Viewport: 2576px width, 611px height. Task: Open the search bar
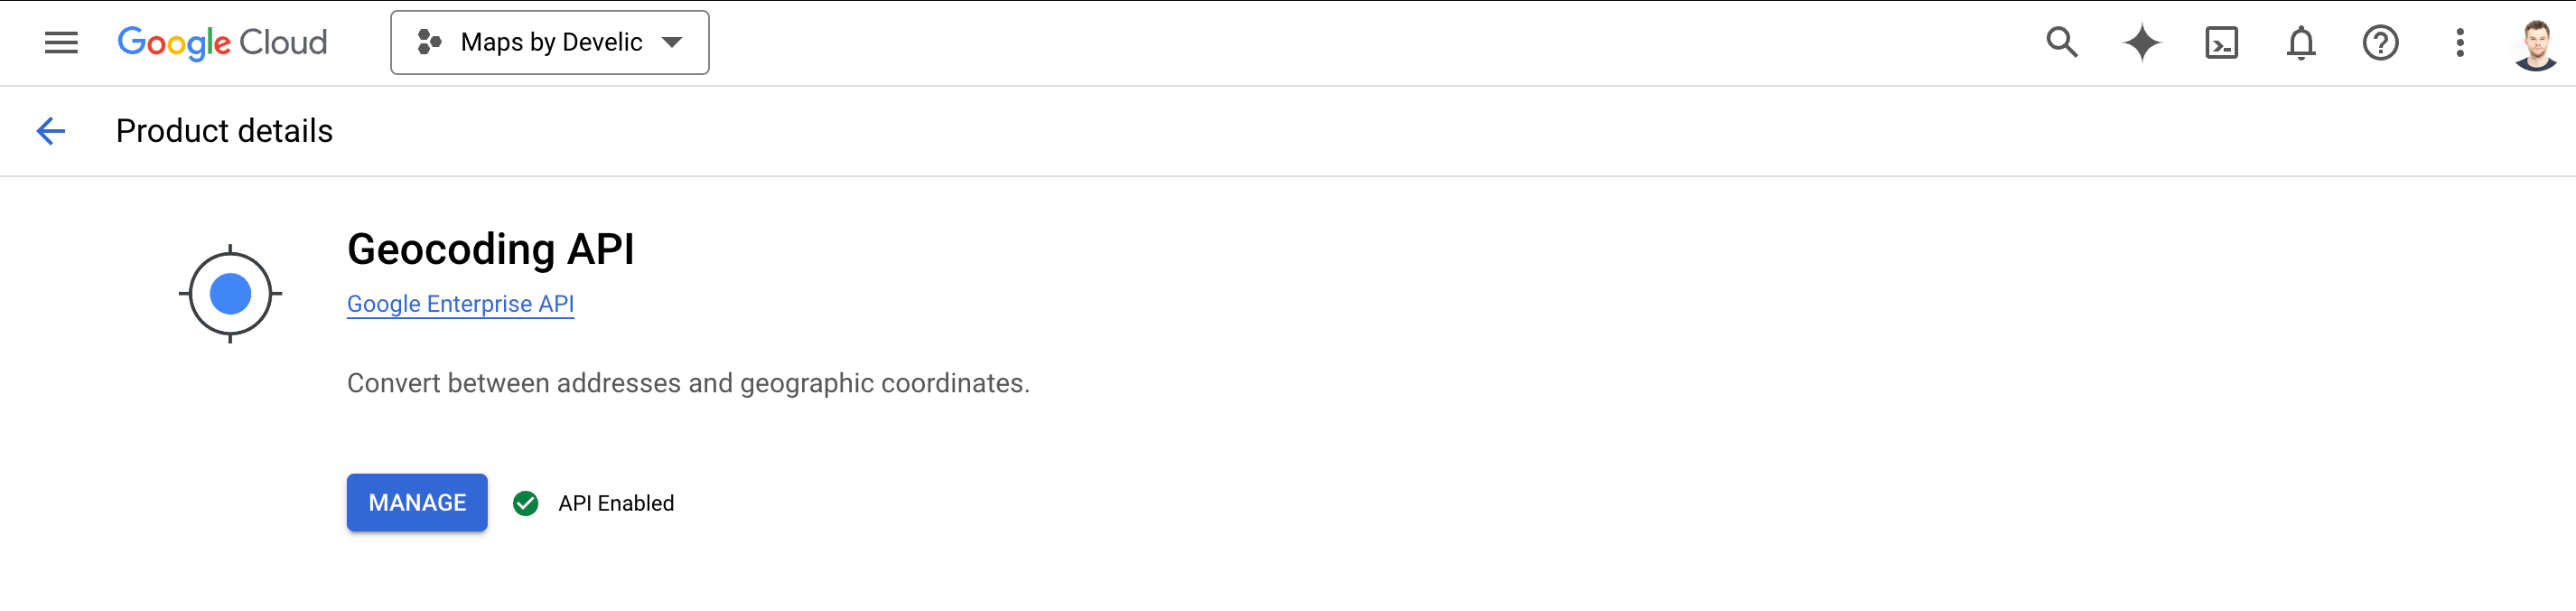pyautogui.click(x=2061, y=42)
